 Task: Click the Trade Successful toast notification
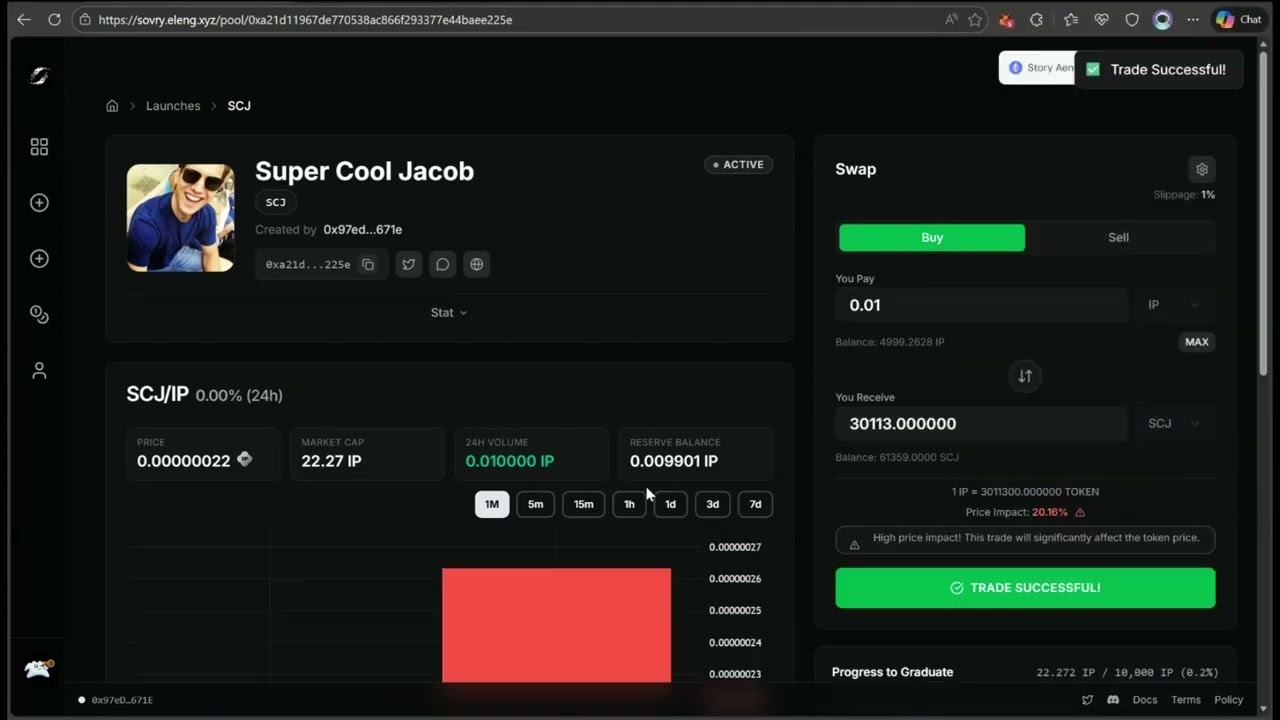click(x=1158, y=70)
